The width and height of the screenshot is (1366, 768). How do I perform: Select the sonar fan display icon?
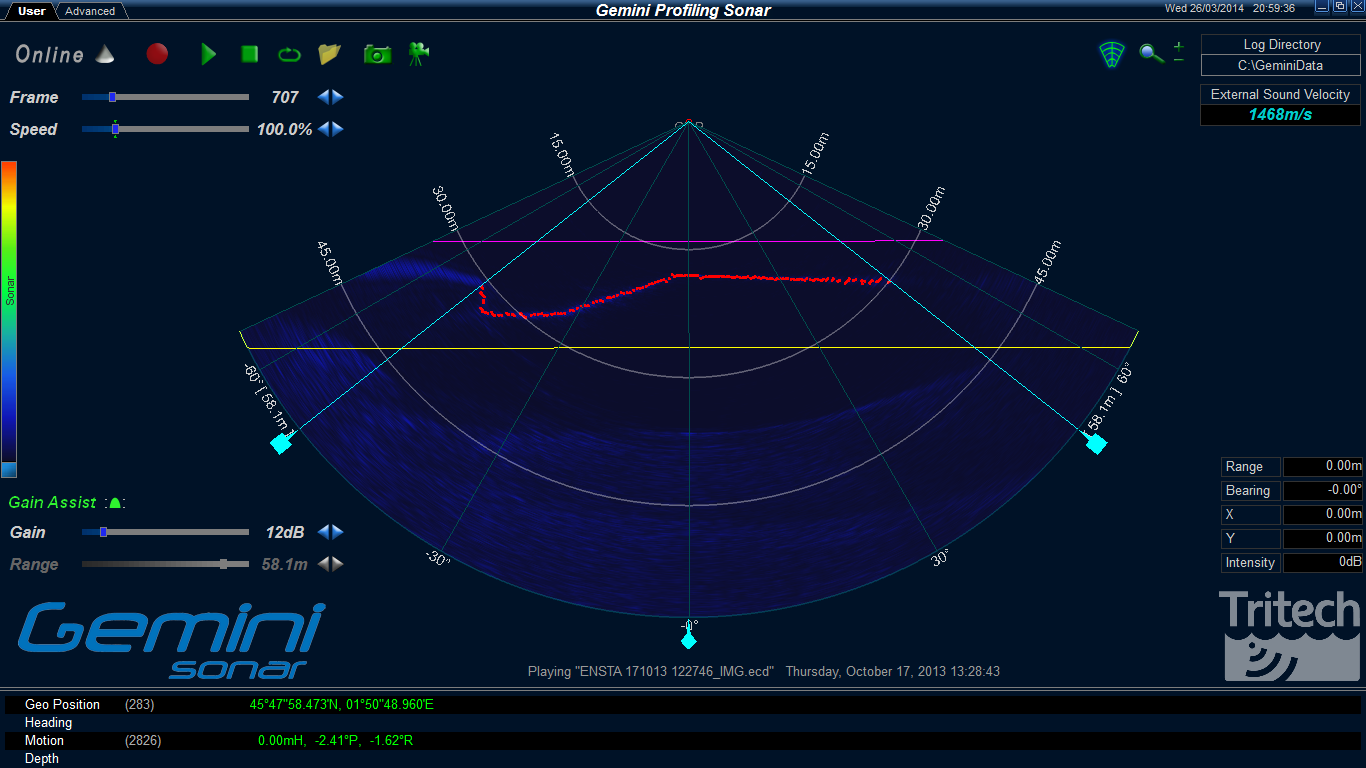[x=1112, y=54]
